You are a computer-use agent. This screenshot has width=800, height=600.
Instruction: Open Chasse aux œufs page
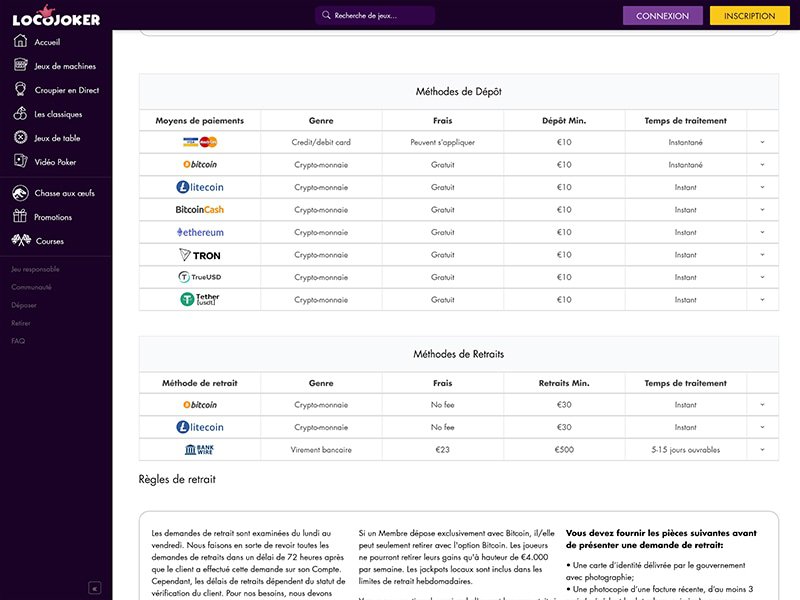click(x=65, y=193)
